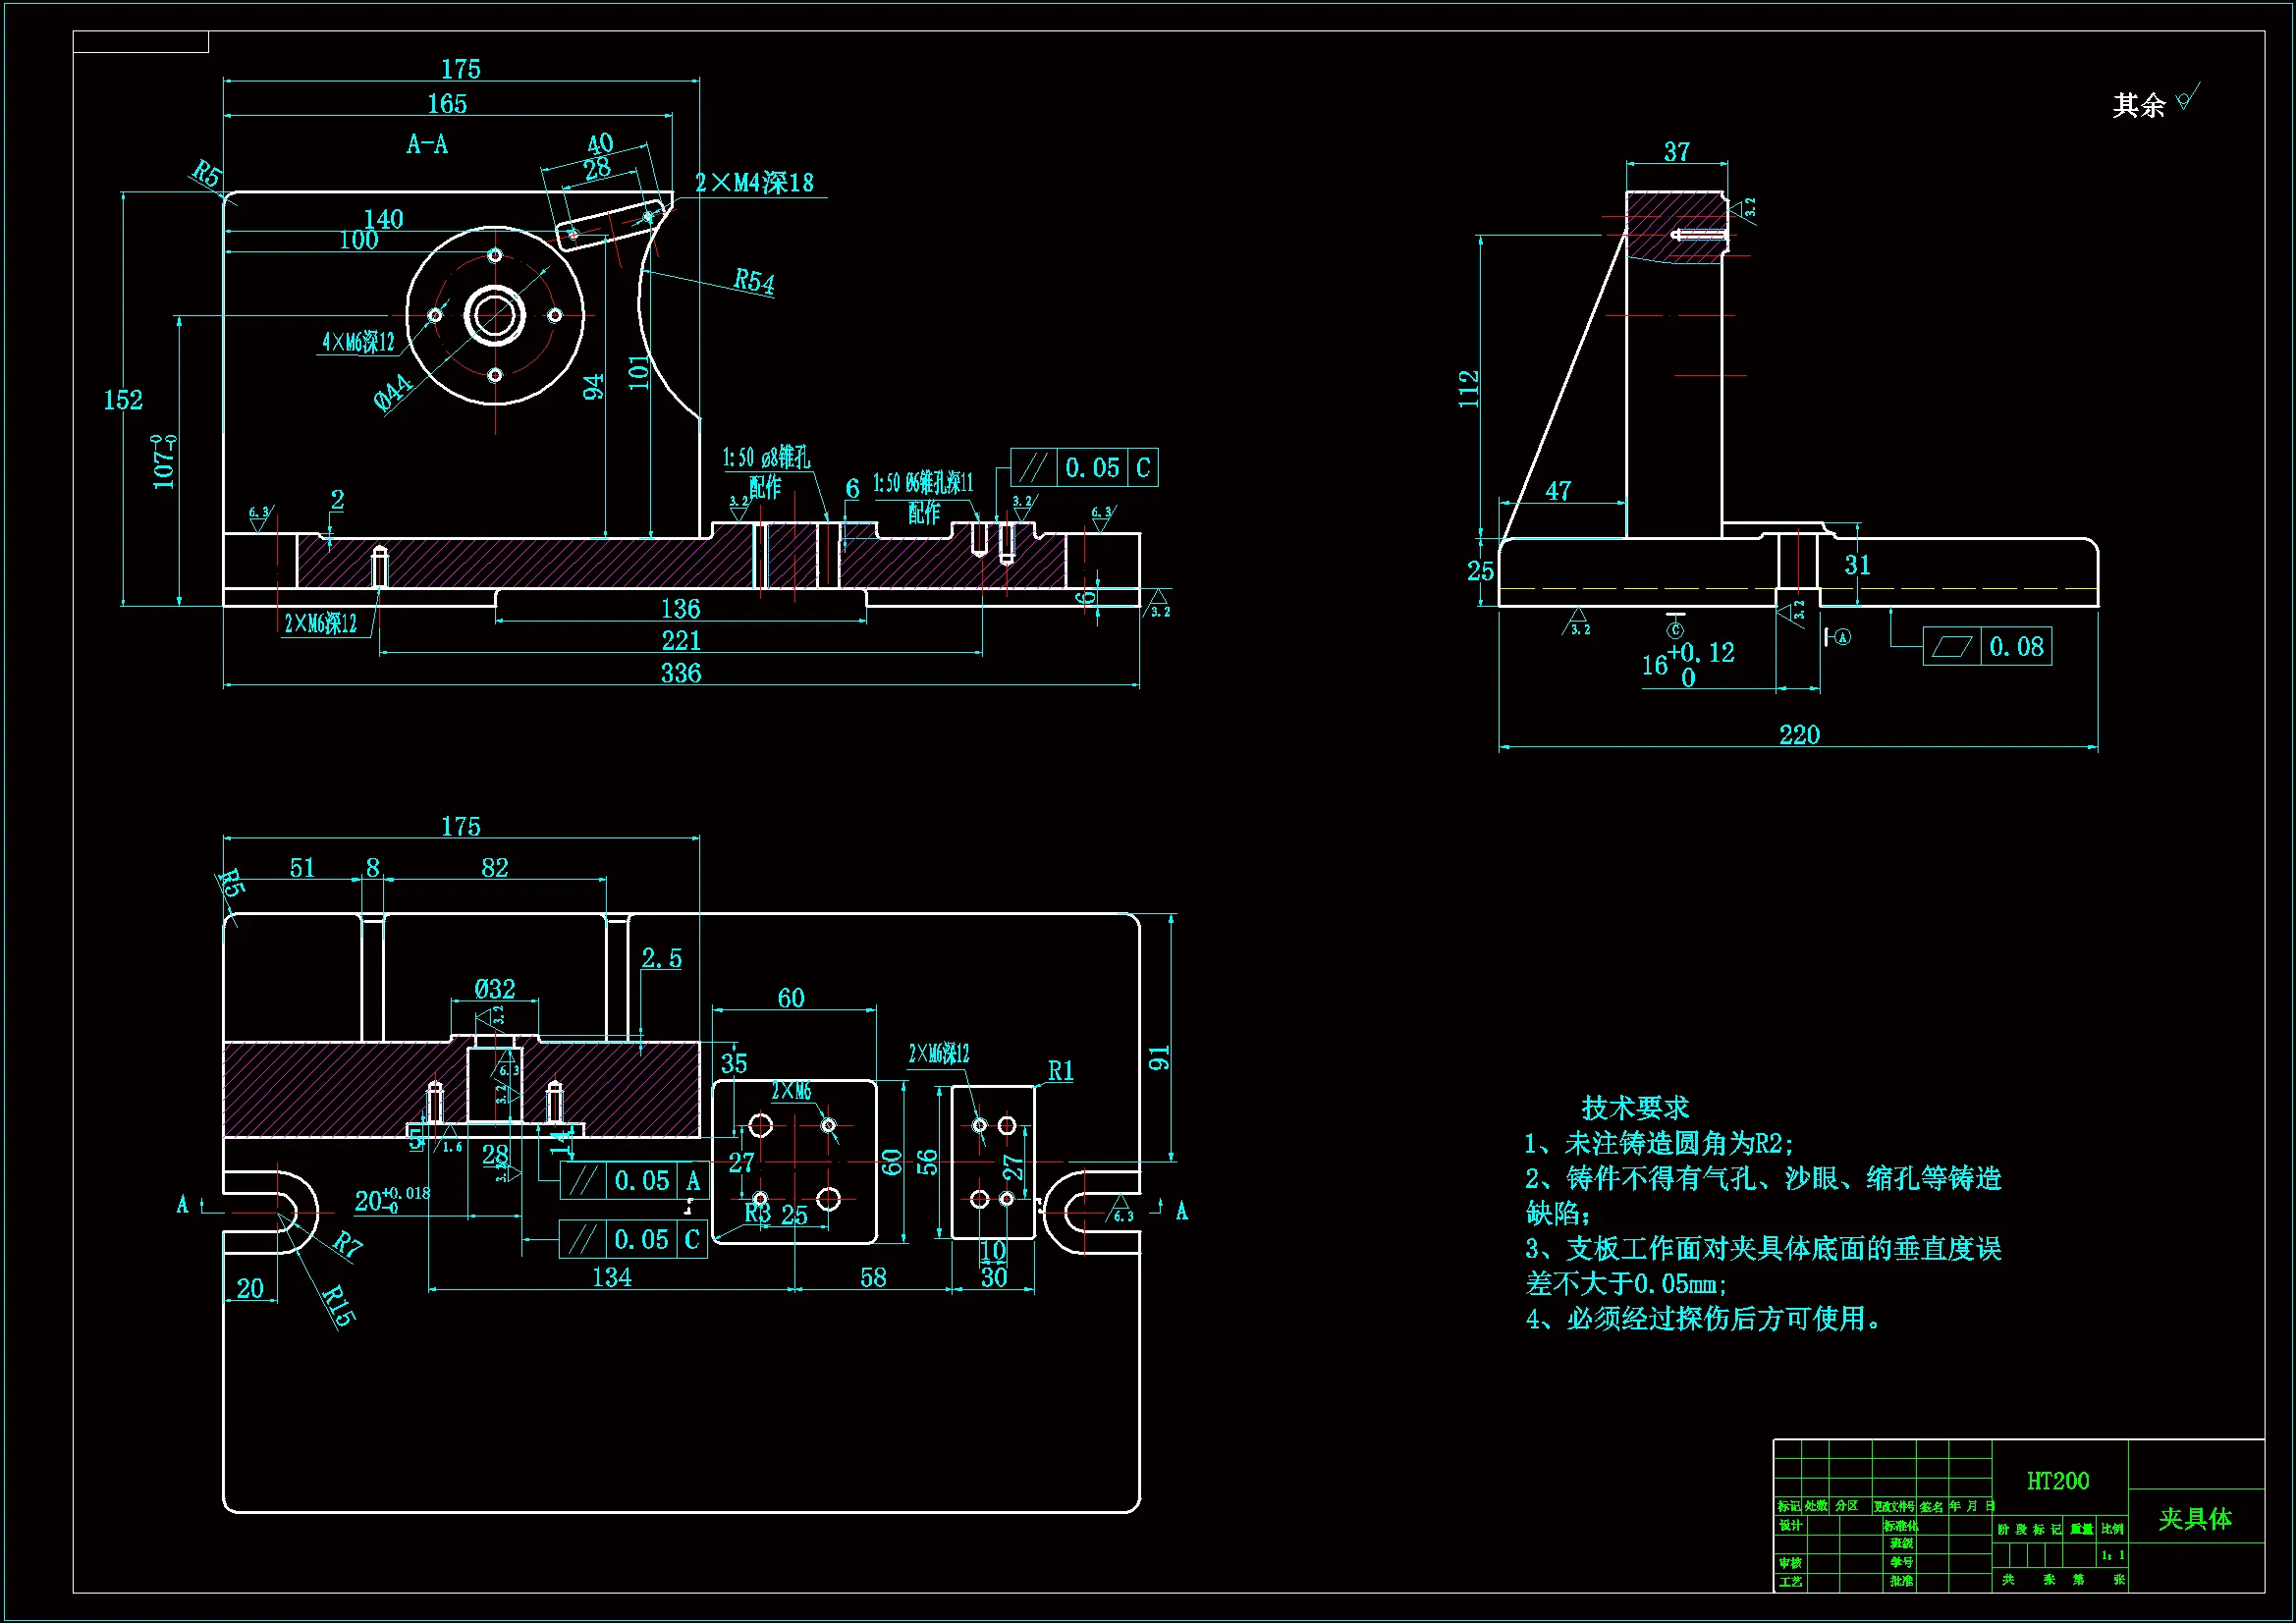
Task: Click the 336 overall length dimension
Action: pyautogui.click(x=680, y=673)
